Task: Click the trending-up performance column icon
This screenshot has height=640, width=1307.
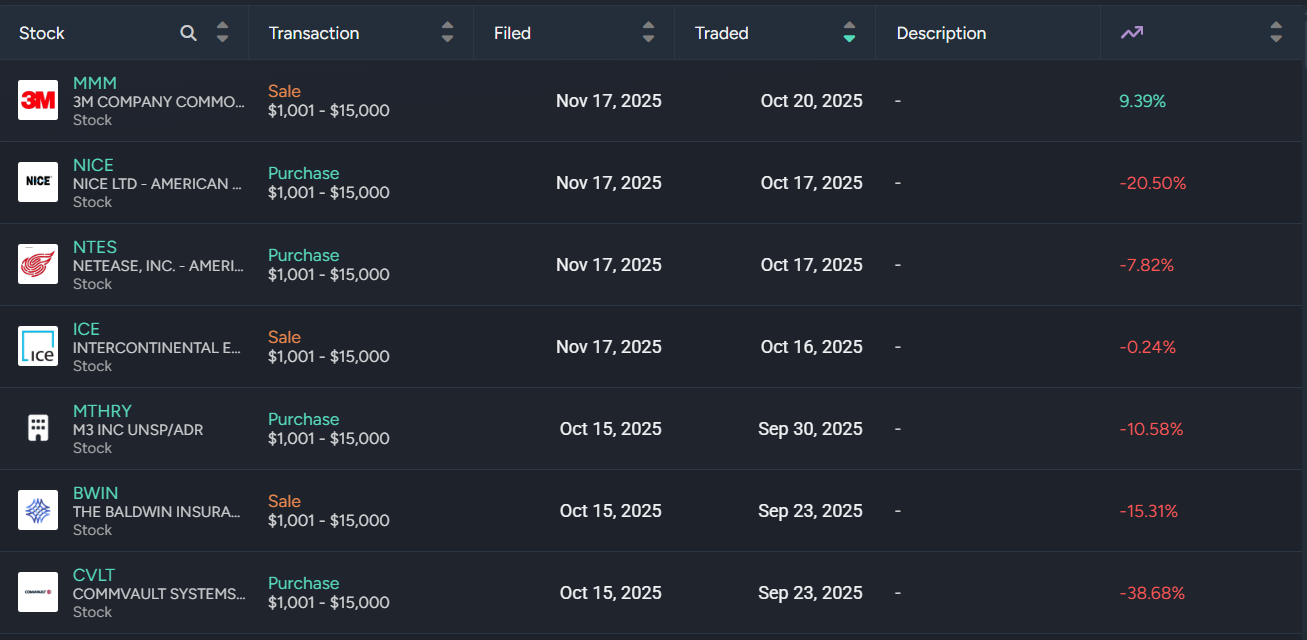Action: 1131,33
